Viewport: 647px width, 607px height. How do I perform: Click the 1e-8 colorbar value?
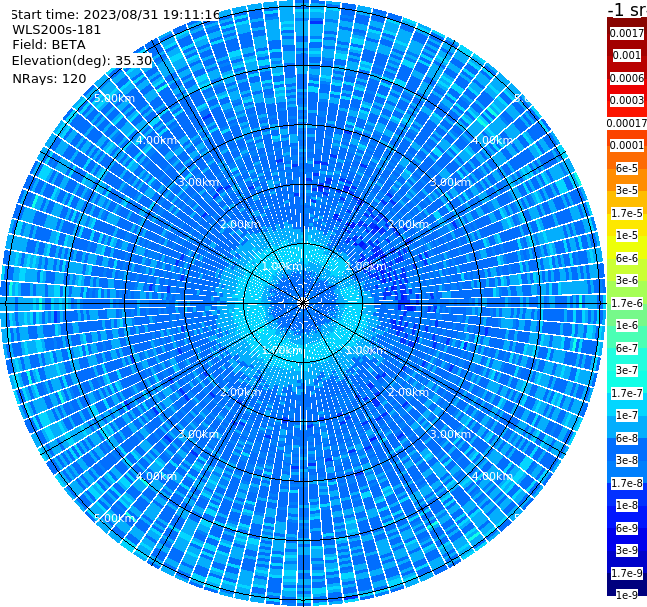(627, 505)
